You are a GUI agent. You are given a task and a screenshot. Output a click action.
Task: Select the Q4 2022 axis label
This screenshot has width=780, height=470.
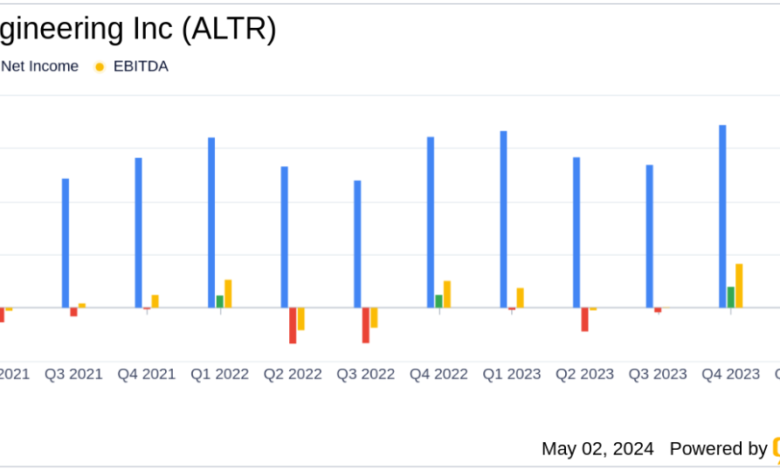[439, 374]
